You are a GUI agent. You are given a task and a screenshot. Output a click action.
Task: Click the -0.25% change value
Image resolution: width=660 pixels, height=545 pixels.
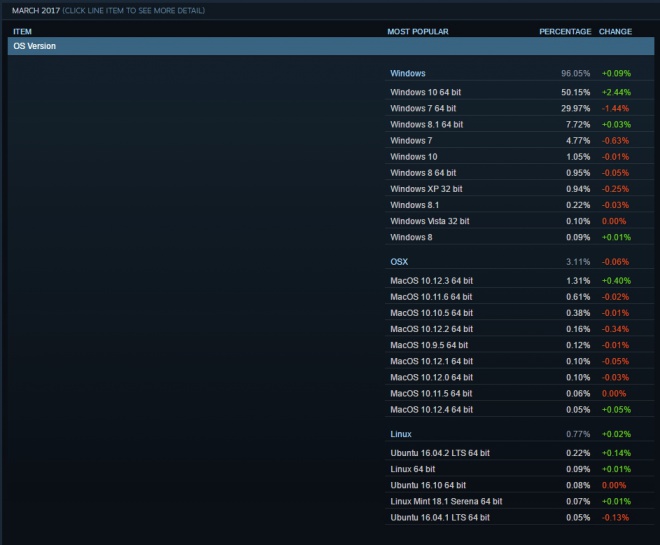[615, 189]
